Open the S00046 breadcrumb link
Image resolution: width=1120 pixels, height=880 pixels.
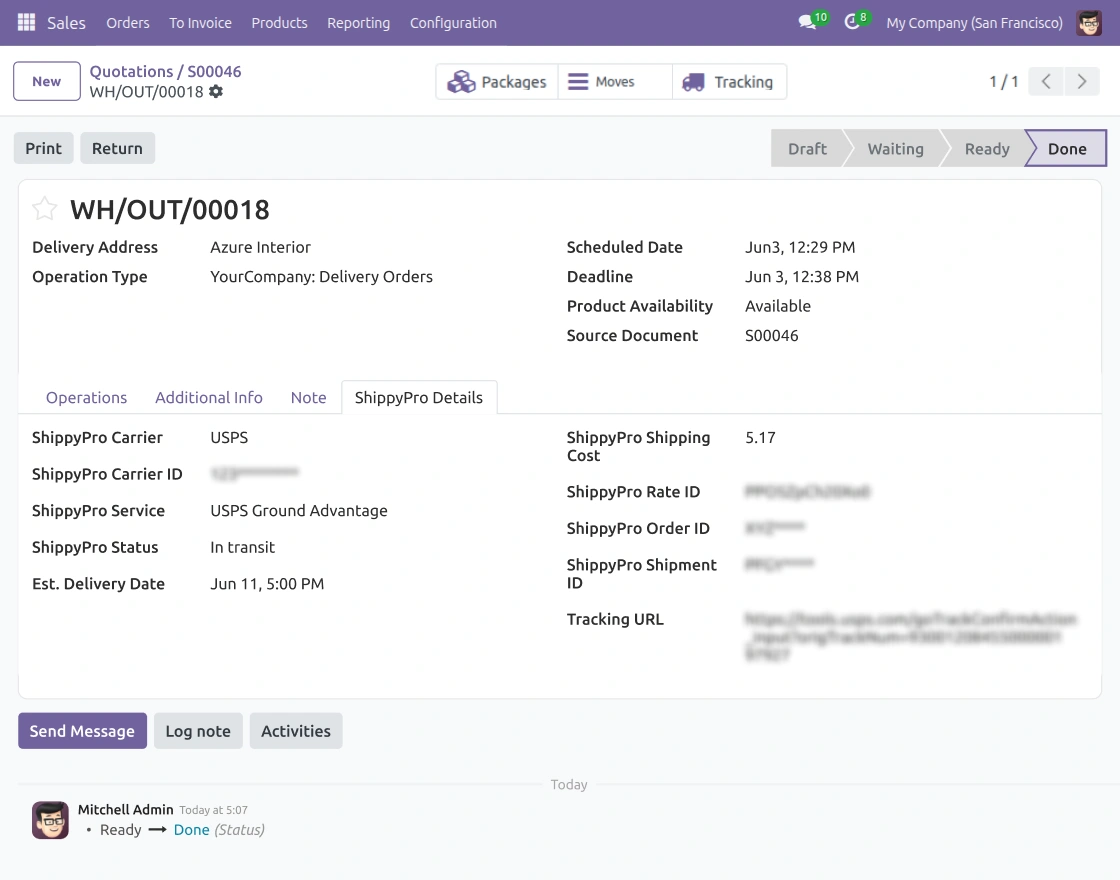[214, 71]
